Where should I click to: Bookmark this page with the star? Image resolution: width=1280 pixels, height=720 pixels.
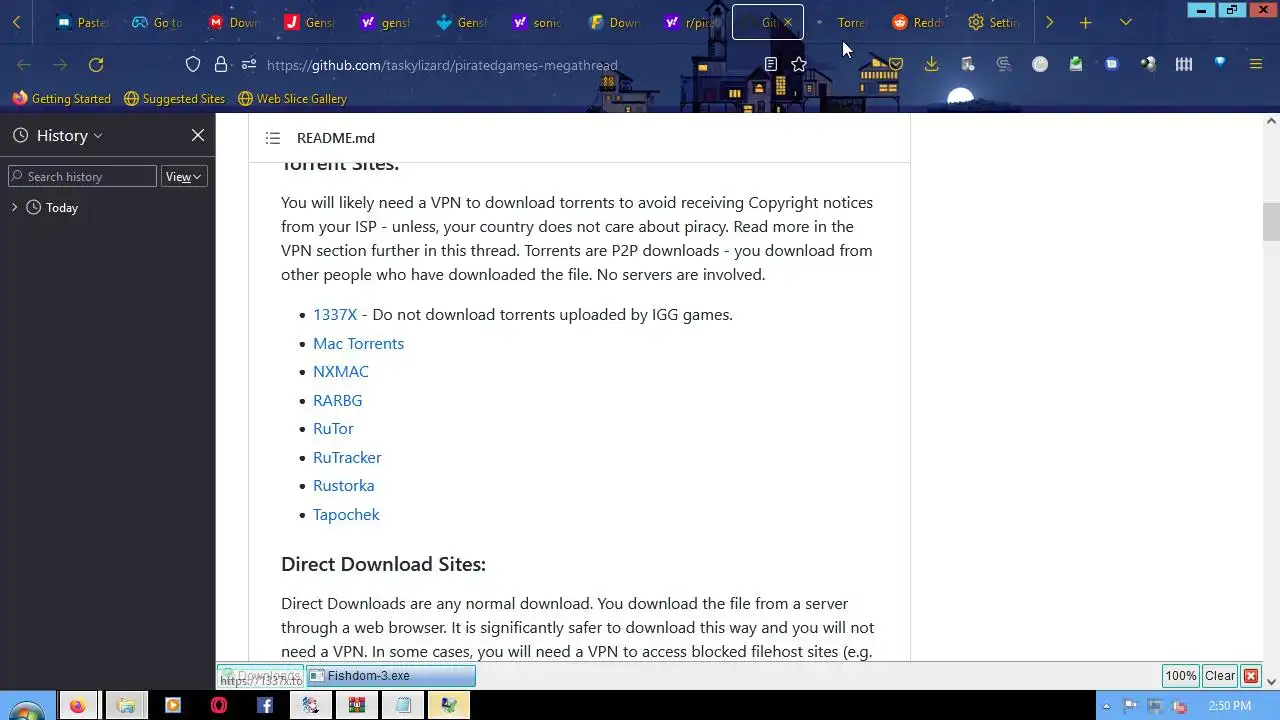tap(799, 65)
